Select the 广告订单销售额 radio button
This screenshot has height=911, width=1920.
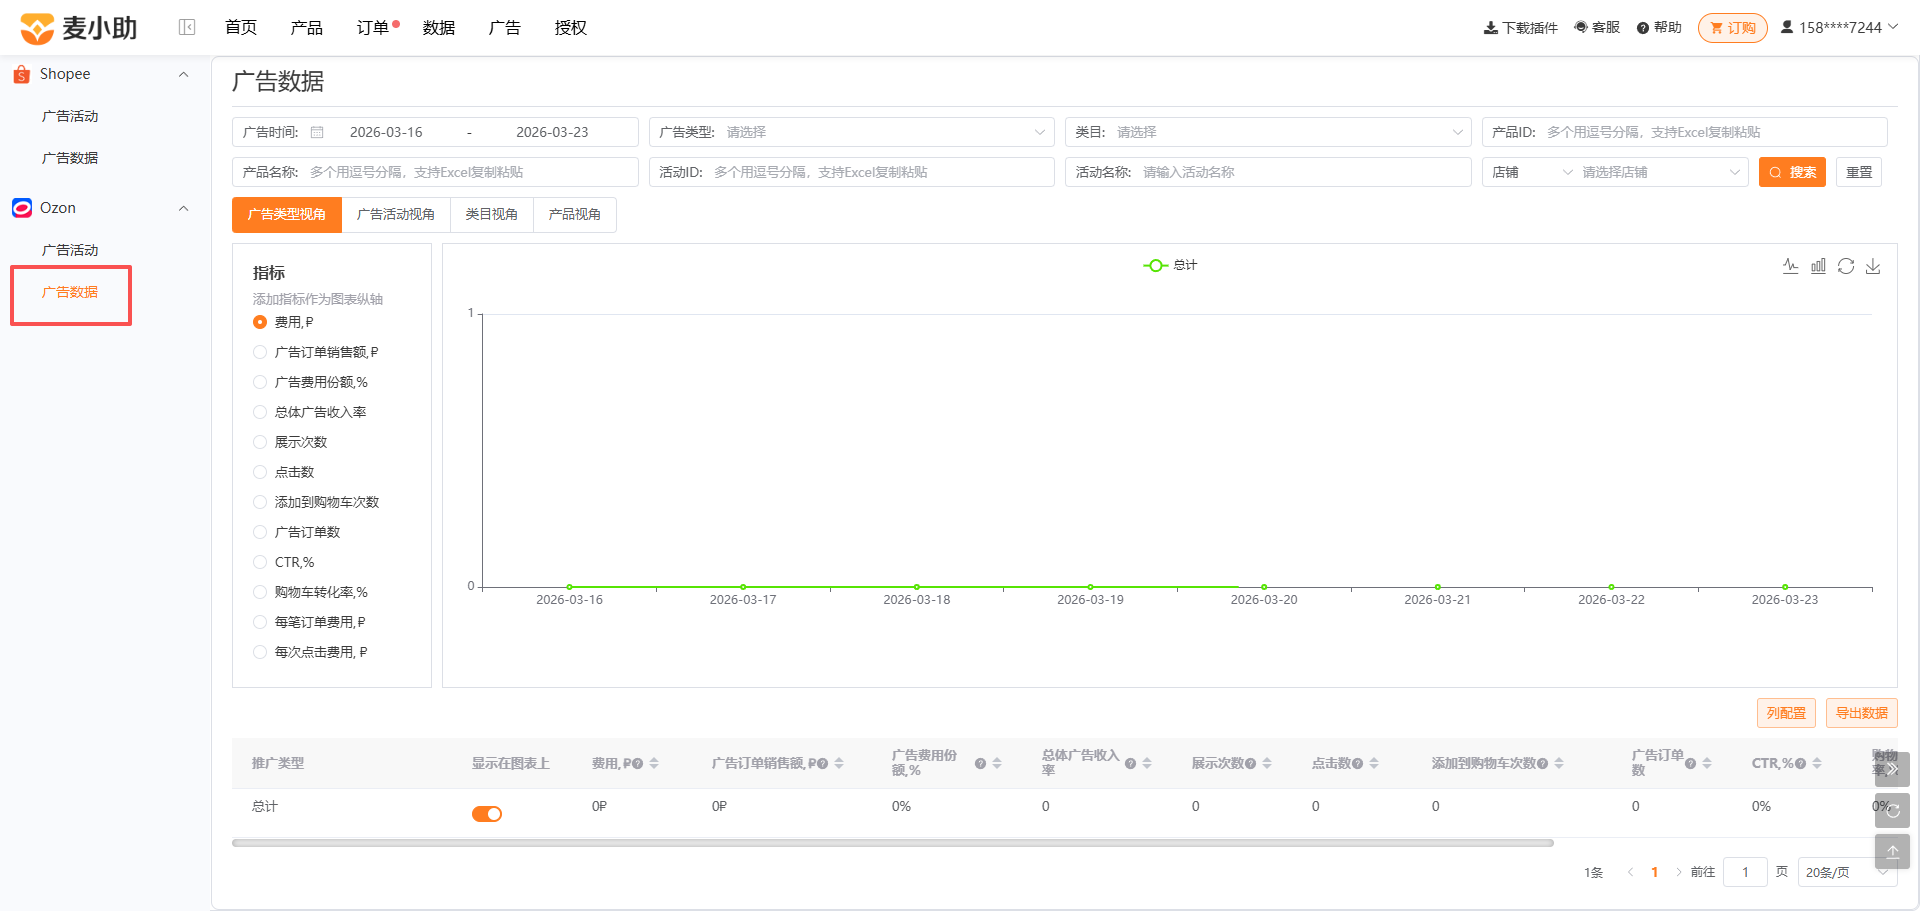(260, 352)
